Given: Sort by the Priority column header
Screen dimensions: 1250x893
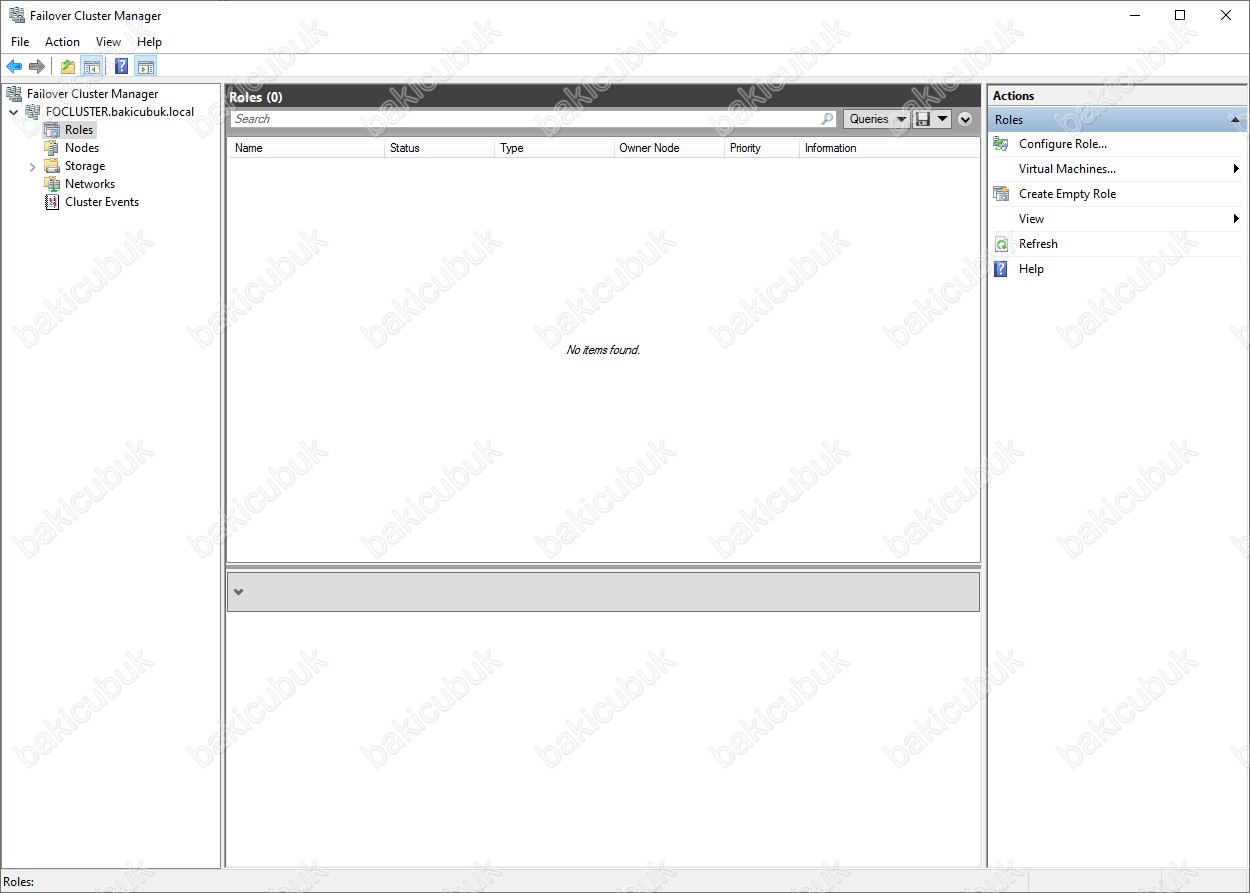Looking at the screenshot, I should coord(762,148).
